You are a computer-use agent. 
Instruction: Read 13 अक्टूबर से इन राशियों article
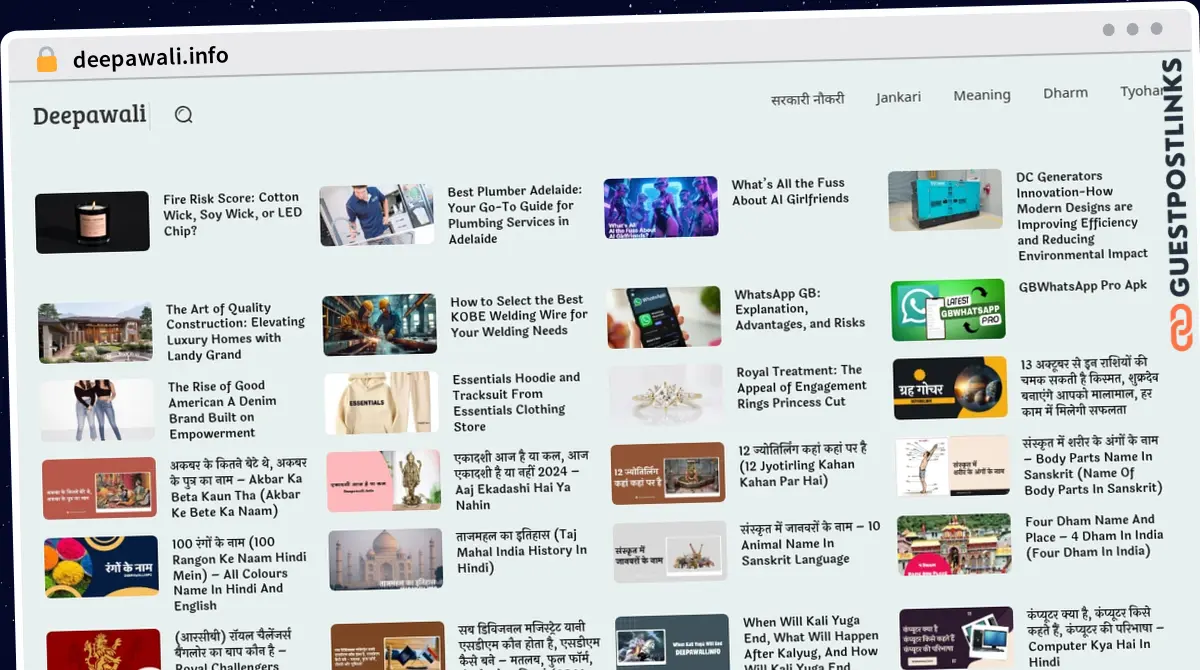[x=1090, y=385]
